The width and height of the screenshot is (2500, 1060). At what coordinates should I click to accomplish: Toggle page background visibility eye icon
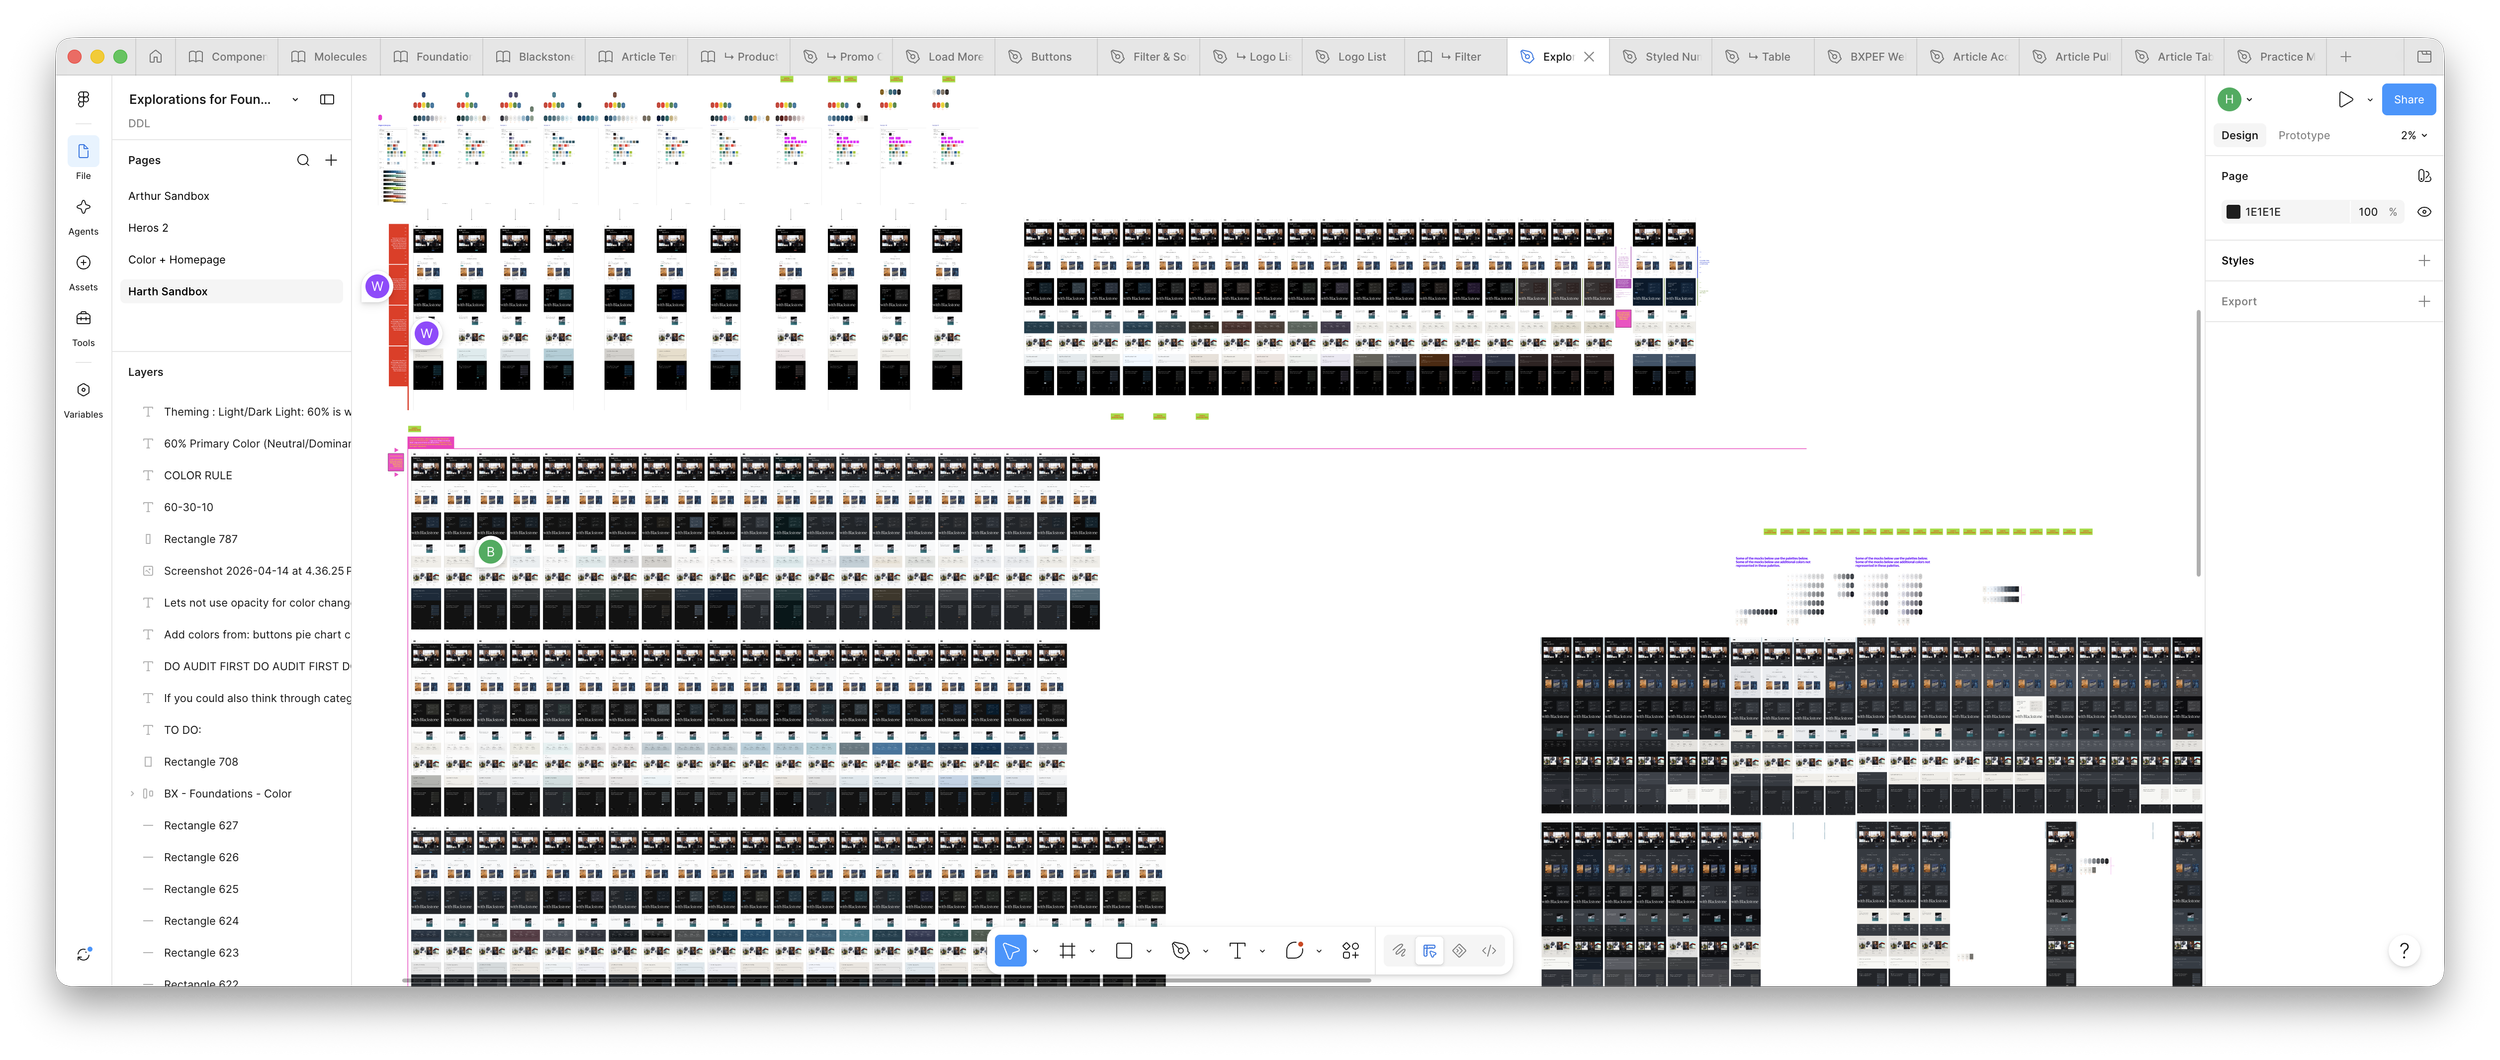[x=2424, y=212]
